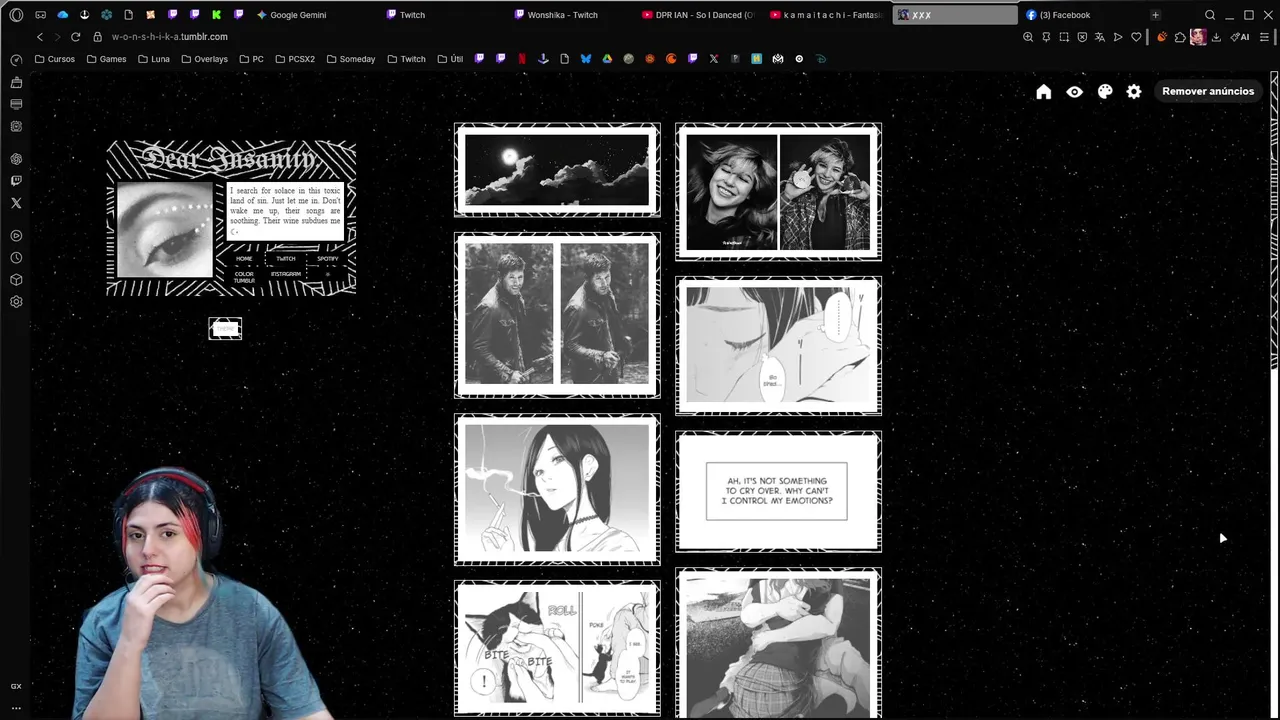Open History clock icon in sidebar
This screenshot has width=1280, height=720.
point(16,258)
